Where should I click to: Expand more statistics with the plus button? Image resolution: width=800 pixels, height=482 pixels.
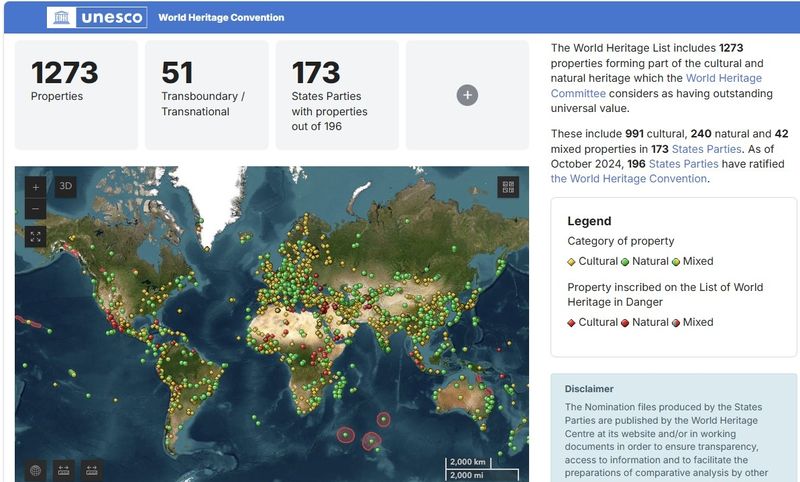(x=467, y=95)
